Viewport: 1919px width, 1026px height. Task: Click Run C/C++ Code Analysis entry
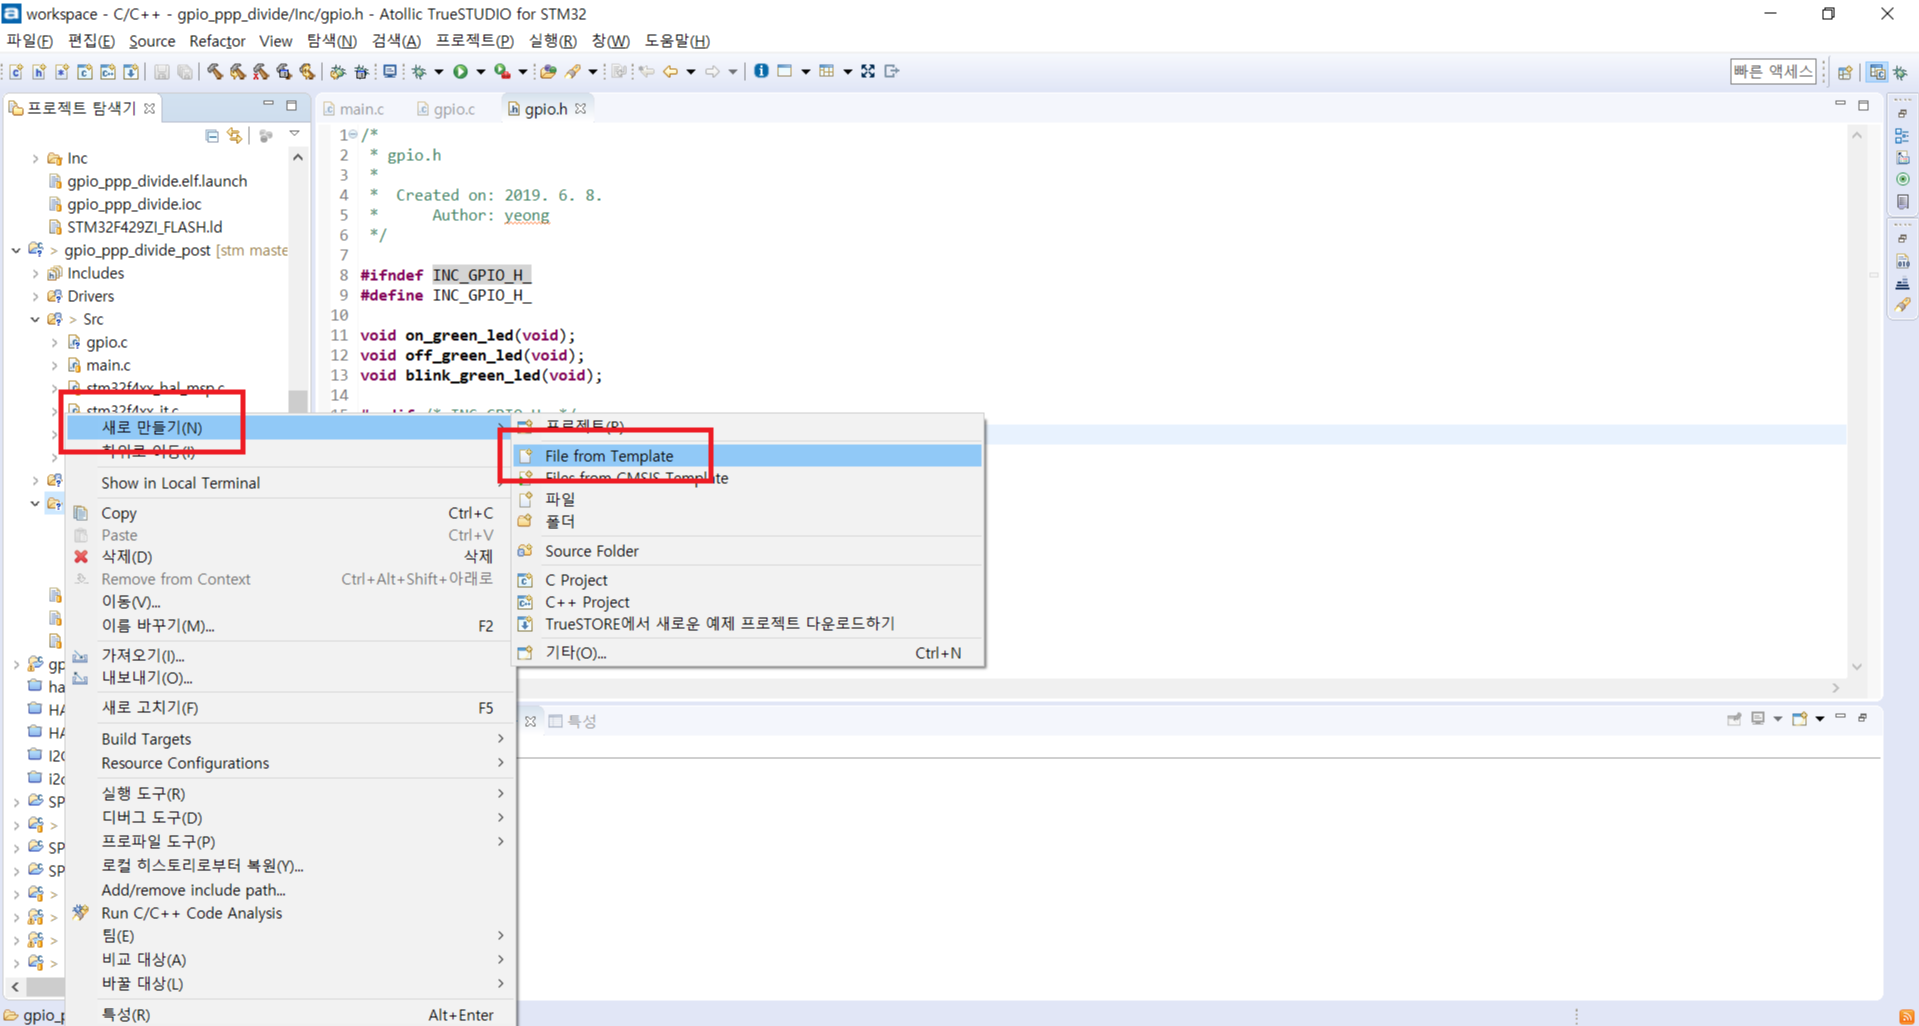click(290, 913)
